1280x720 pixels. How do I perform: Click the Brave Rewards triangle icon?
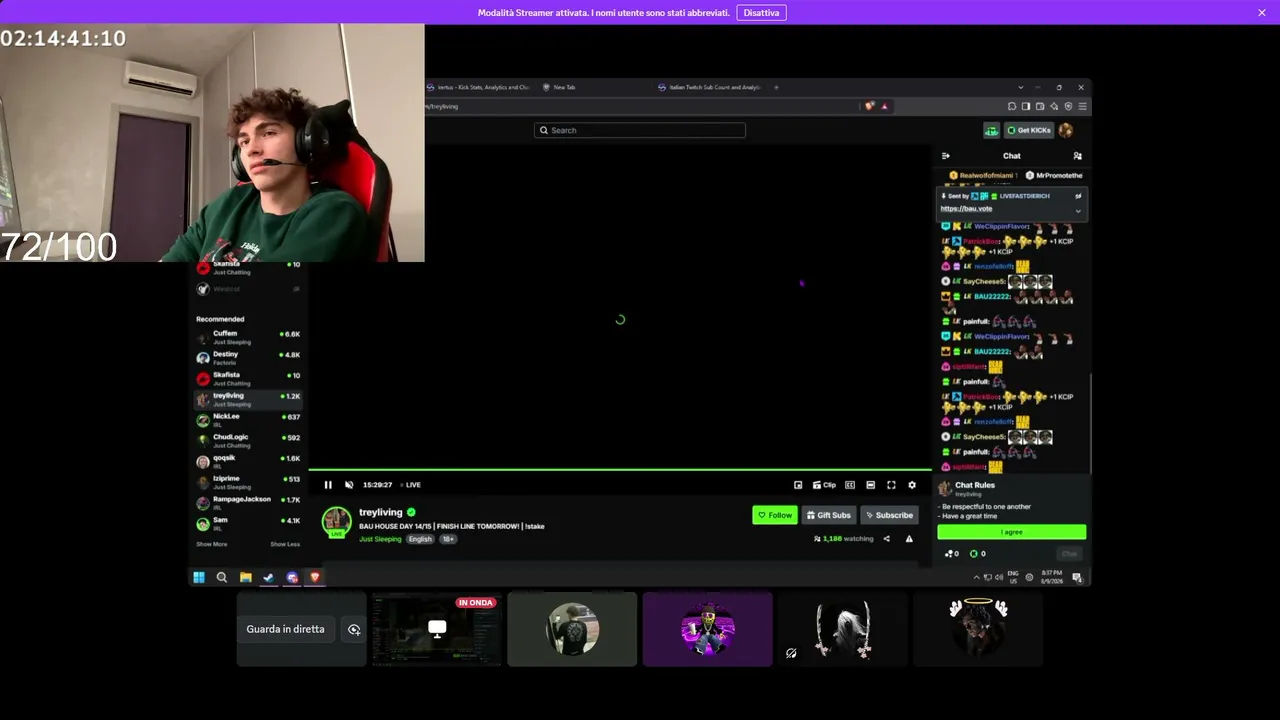click(x=884, y=106)
